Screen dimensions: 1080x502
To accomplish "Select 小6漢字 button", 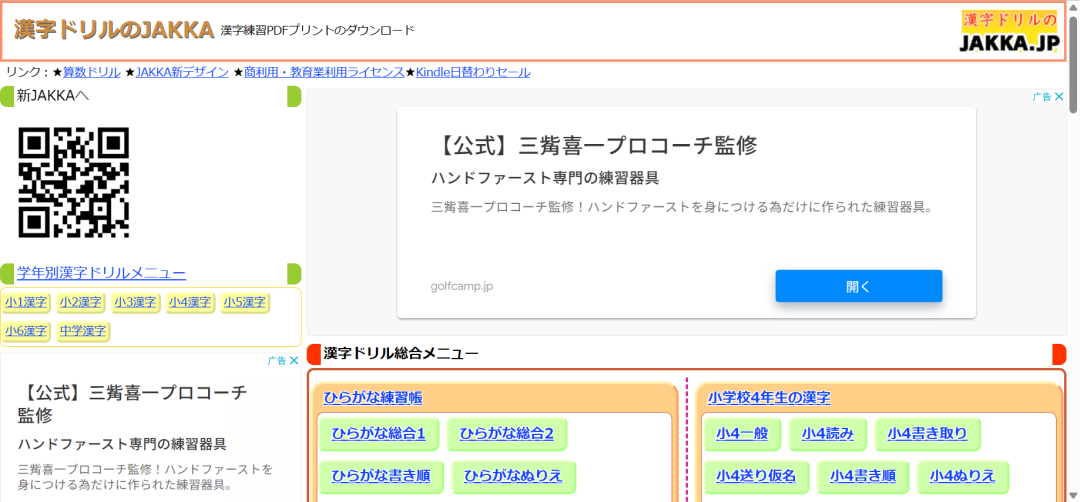I will click(26, 331).
